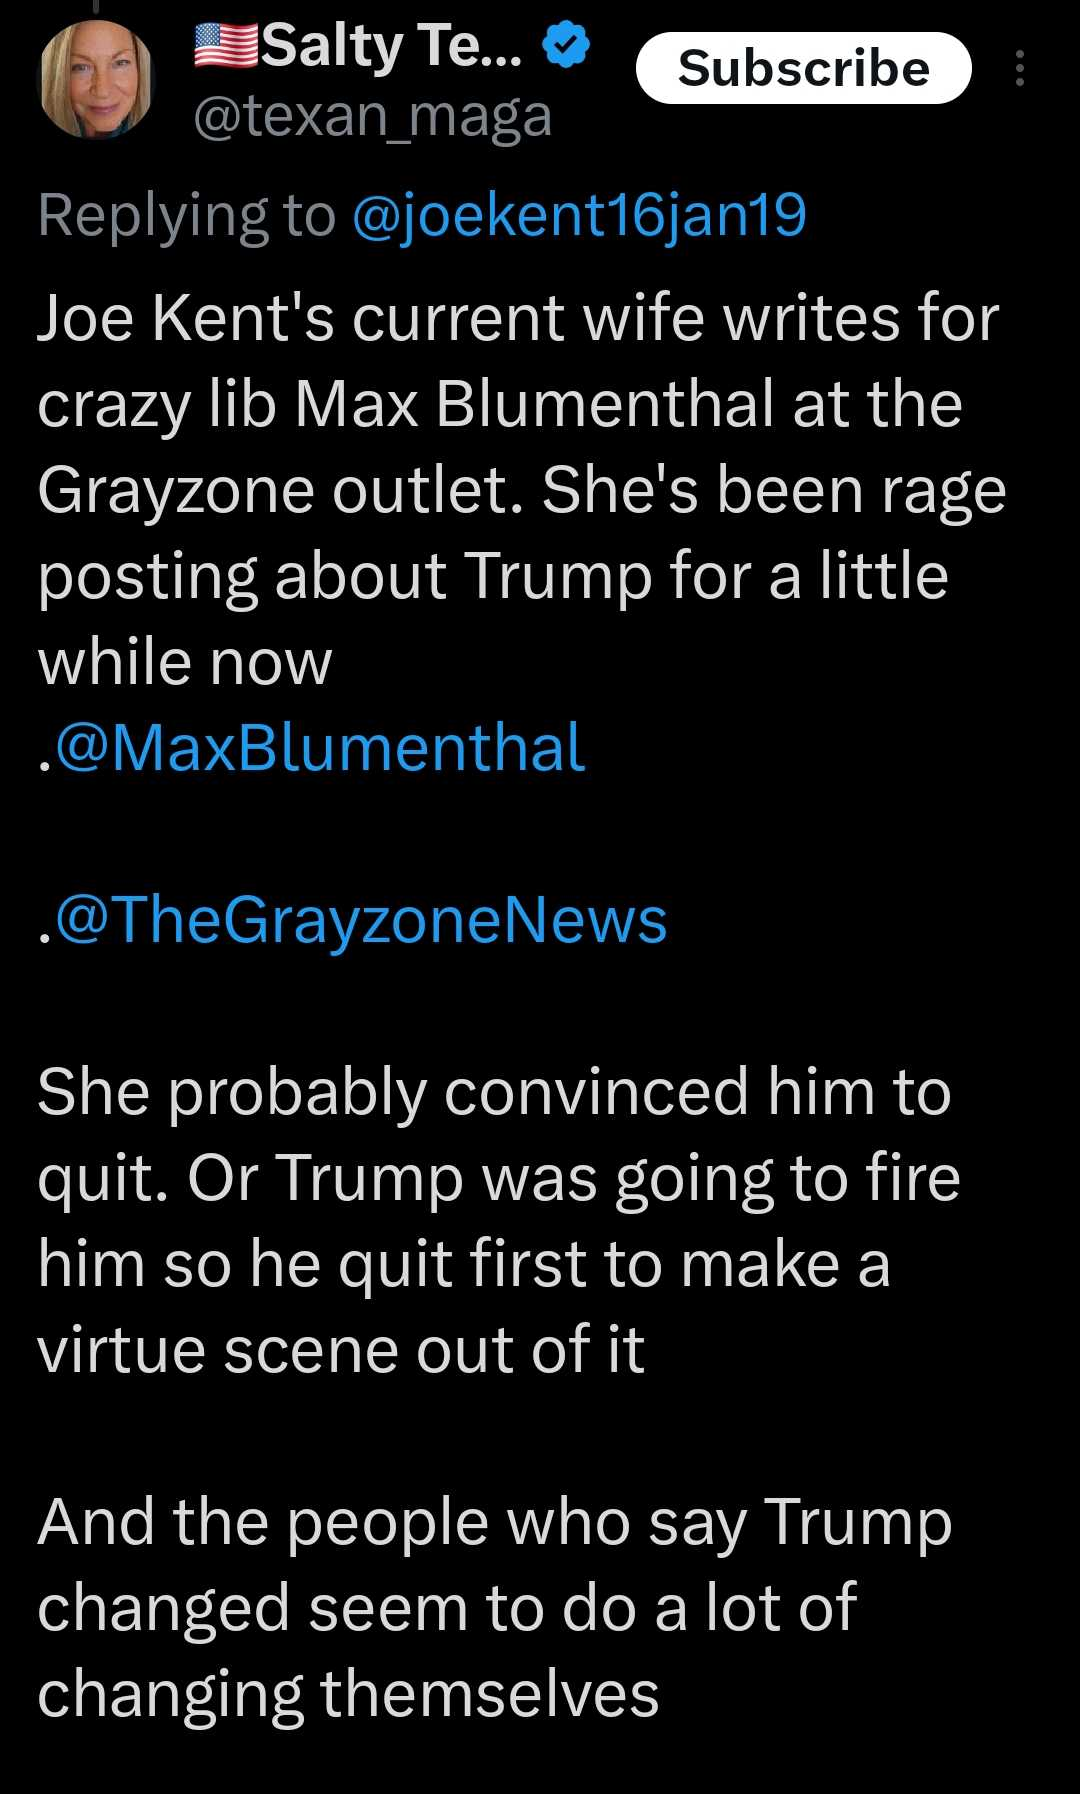Open the Salty Te... display name

coord(390,46)
